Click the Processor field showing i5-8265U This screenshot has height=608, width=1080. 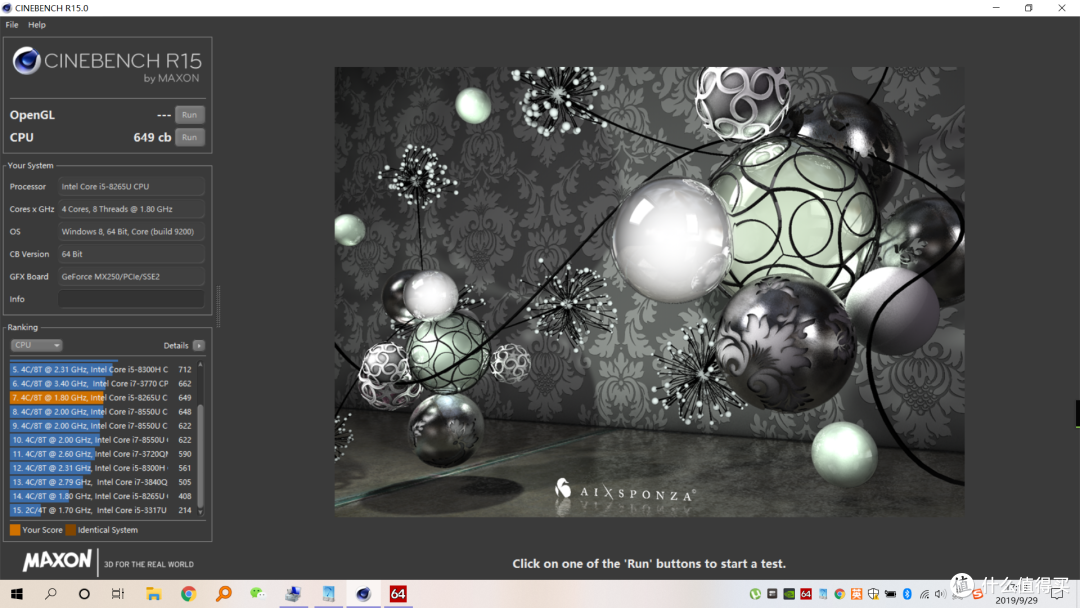[131, 187]
